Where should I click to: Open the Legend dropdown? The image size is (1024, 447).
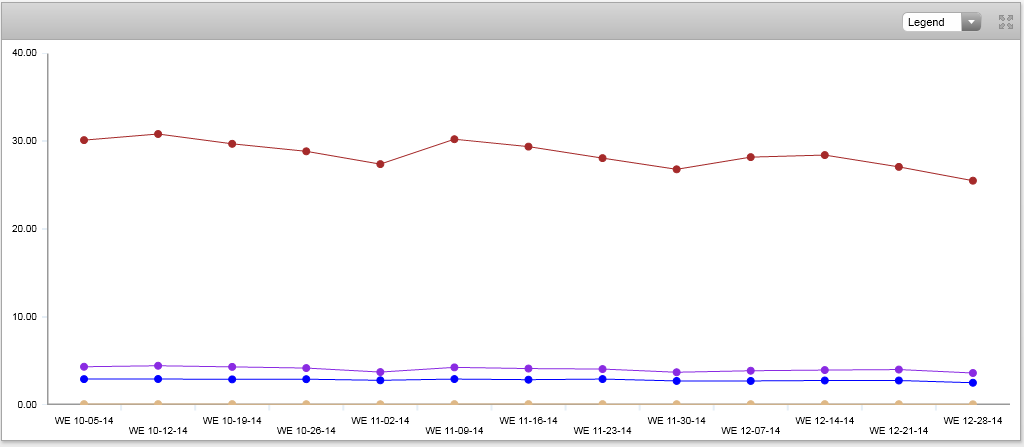941,22
